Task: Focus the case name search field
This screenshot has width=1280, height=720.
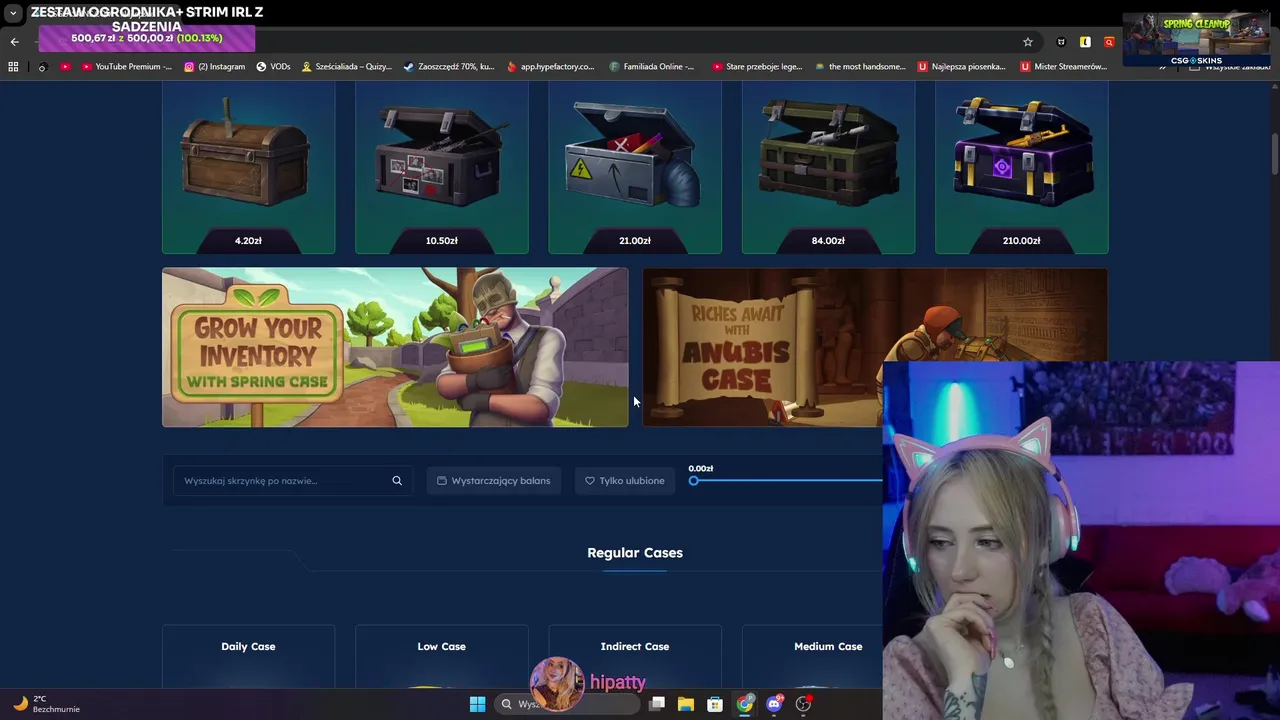Action: click(293, 481)
